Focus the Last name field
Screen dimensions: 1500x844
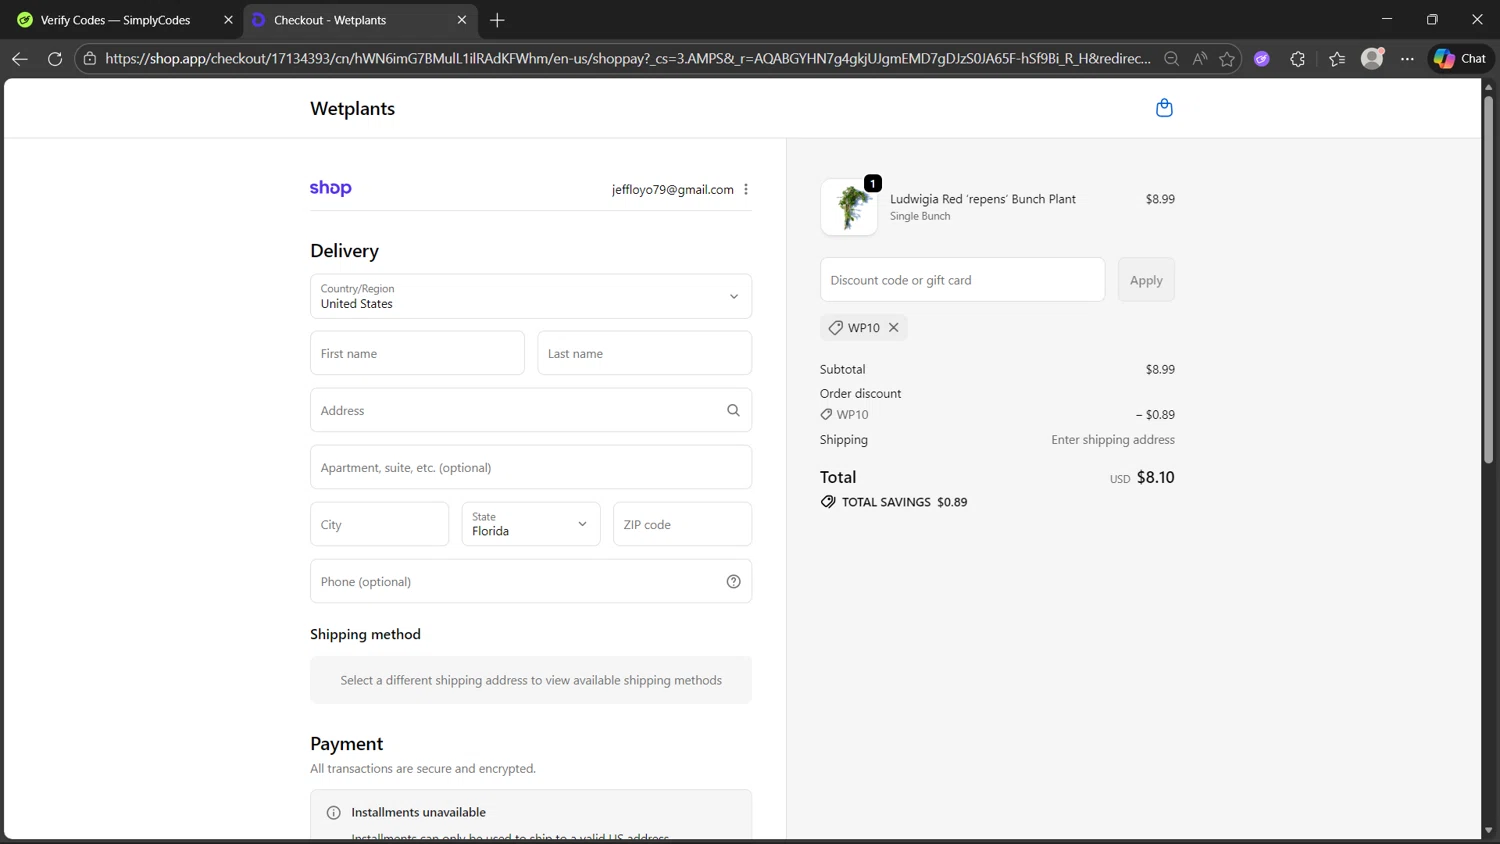point(644,353)
